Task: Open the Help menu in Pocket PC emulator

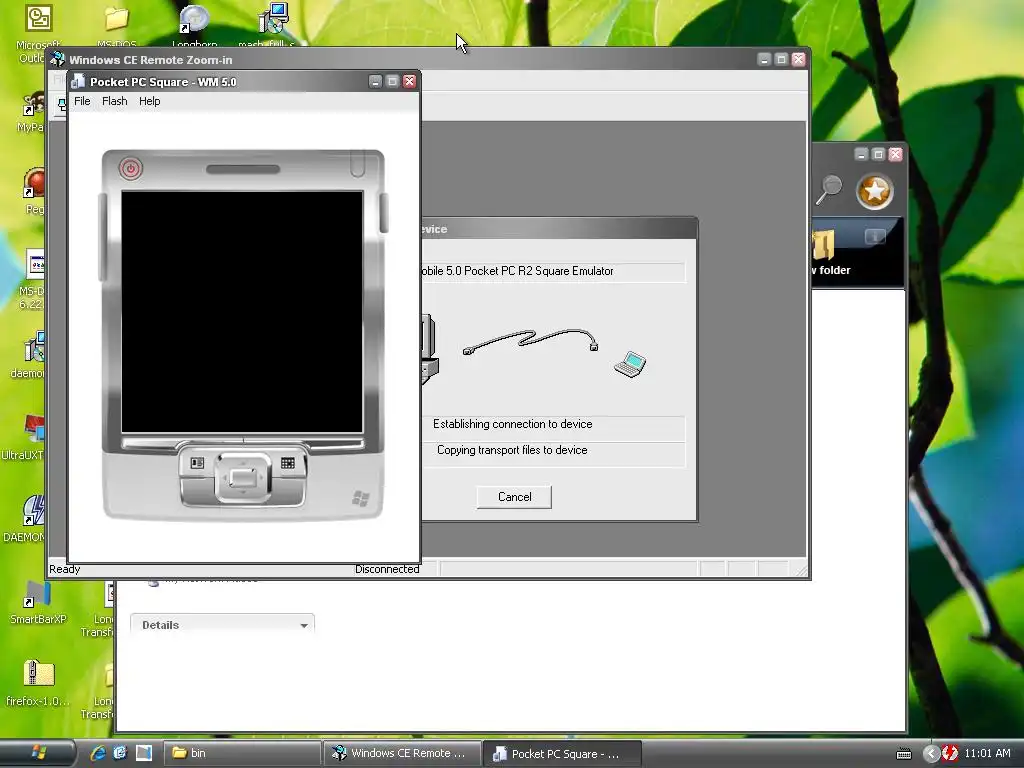Action: coord(150,101)
